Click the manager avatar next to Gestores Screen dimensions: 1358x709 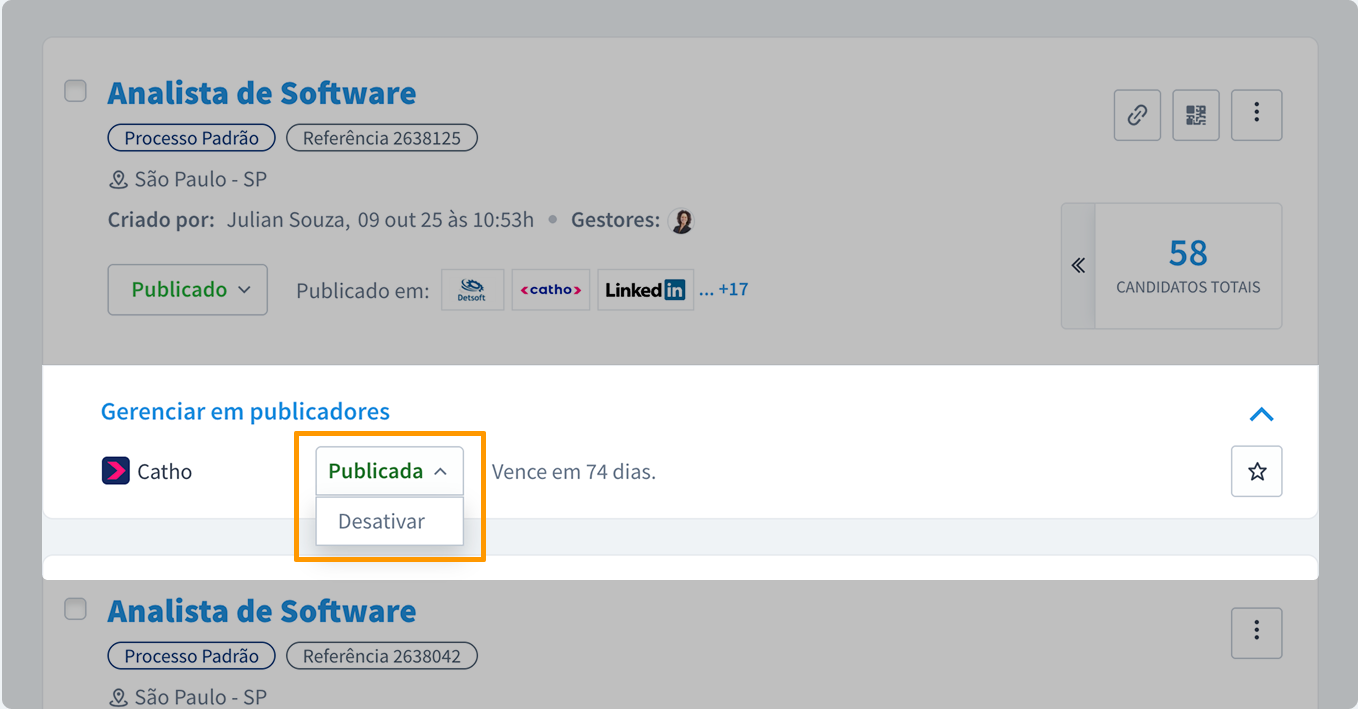[x=682, y=221]
